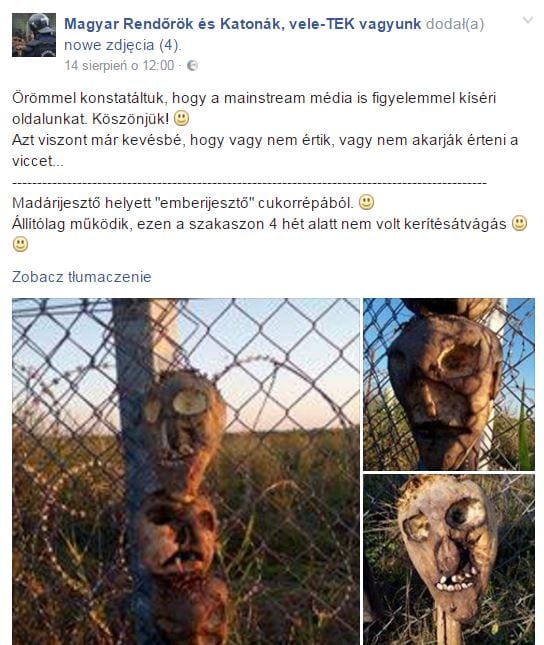The width and height of the screenshot is (544, 645).
Task: Open the post options chevron menu
Action: tap(528, 20)
